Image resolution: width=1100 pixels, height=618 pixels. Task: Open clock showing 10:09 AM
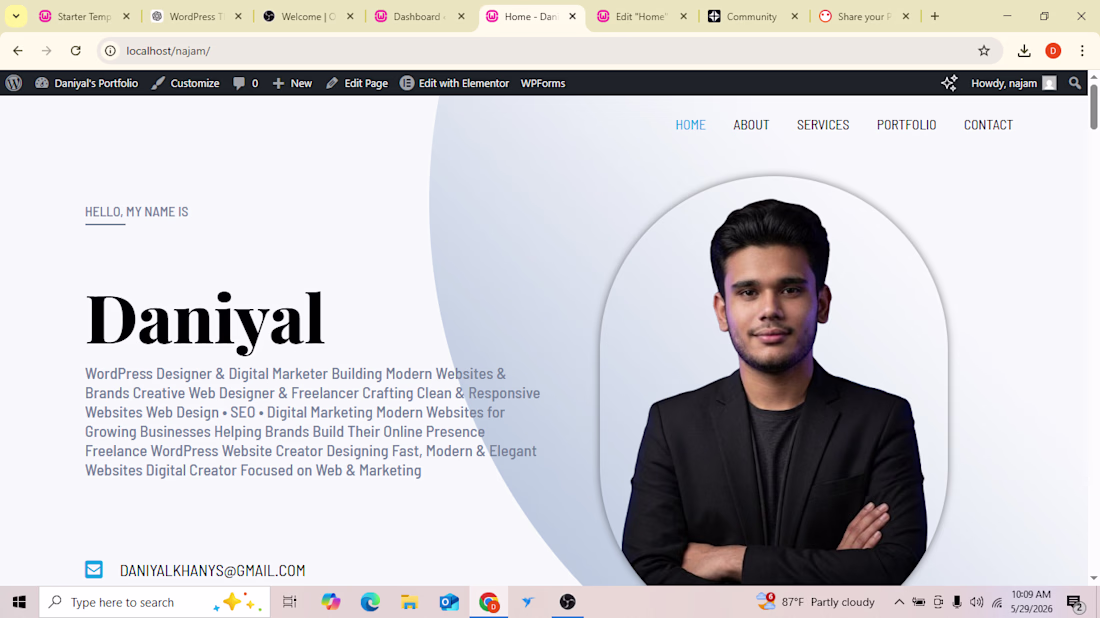[1031, 602]
